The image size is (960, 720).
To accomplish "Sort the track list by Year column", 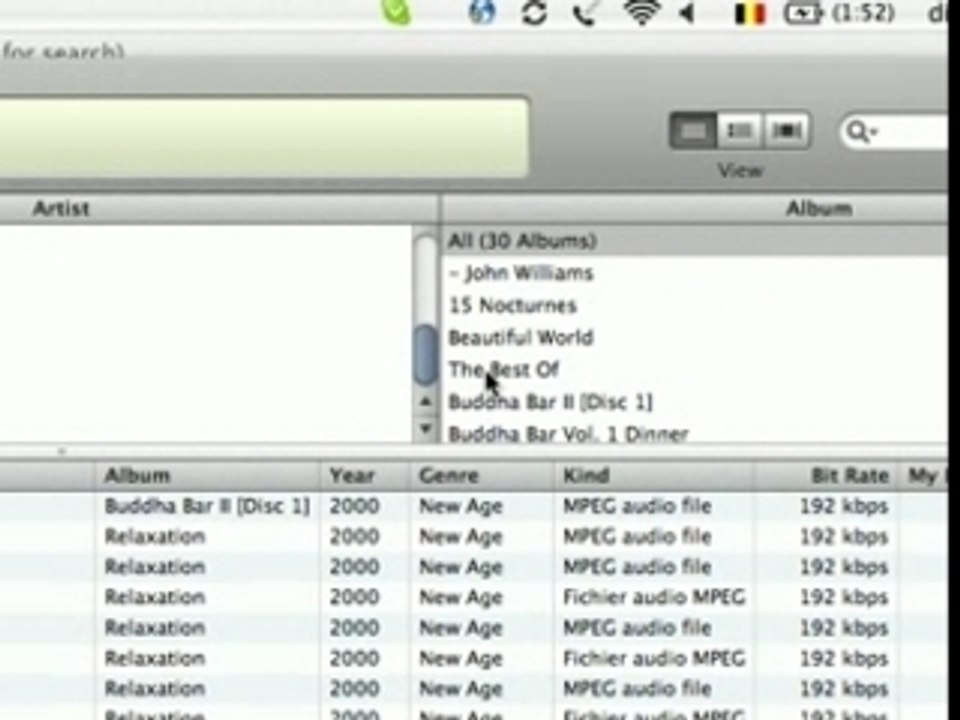I will (x=364, y=476).
